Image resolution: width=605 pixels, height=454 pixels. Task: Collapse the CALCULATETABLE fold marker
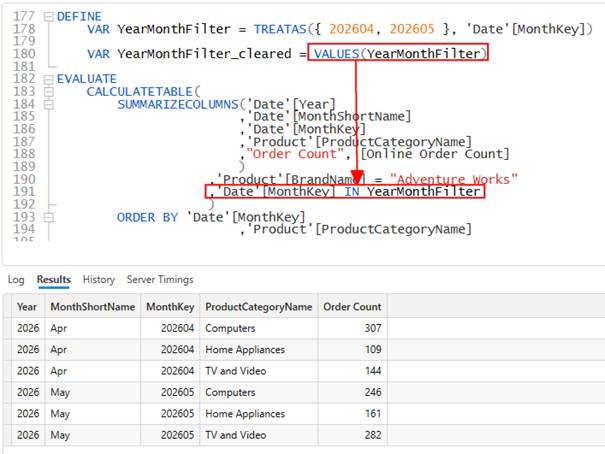(x=48, y=92)
